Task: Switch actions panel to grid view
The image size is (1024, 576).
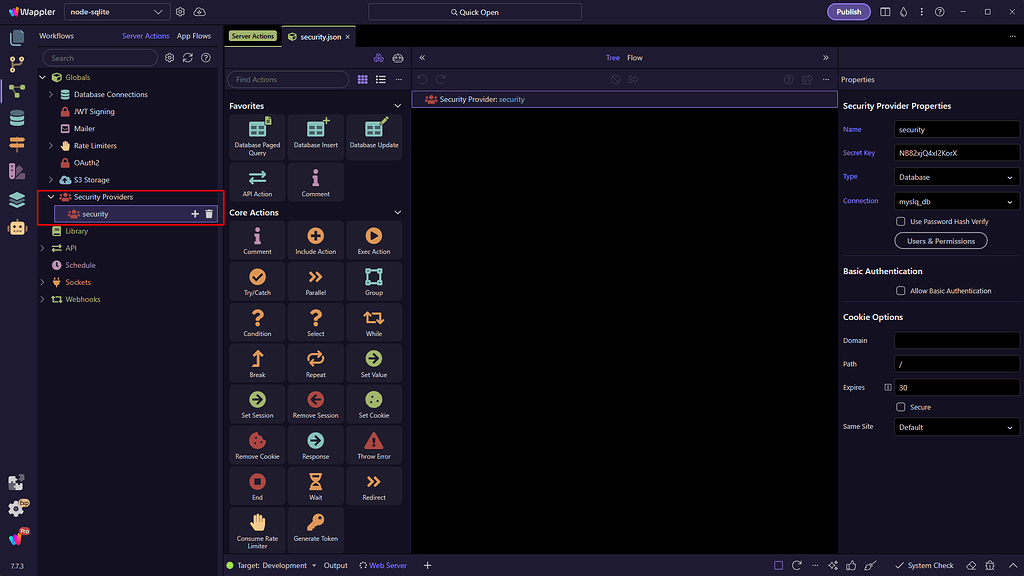Action: pos(362,80)
